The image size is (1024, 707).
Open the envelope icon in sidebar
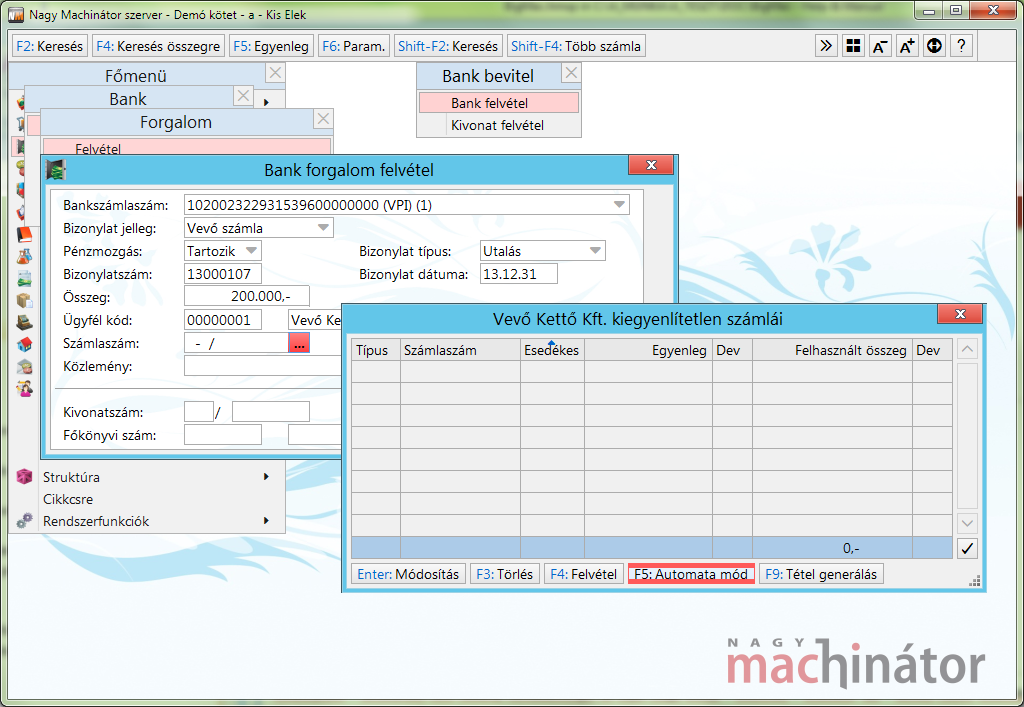[24, 366]
